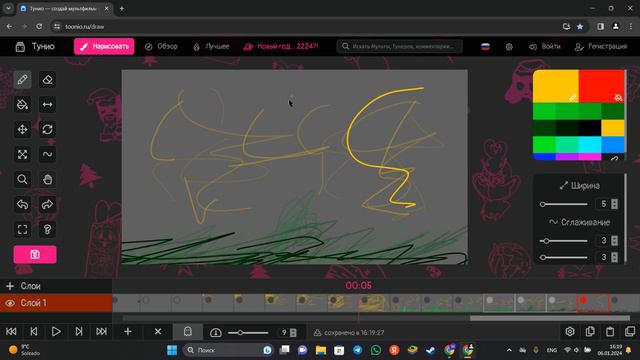Play the animation
This screenshot has width=640, height=360.
pos(56,331)
